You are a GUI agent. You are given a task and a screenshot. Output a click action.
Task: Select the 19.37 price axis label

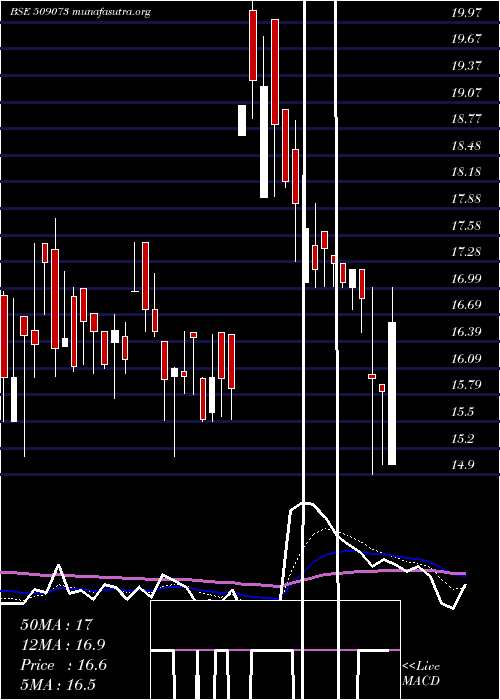point(466,66)
